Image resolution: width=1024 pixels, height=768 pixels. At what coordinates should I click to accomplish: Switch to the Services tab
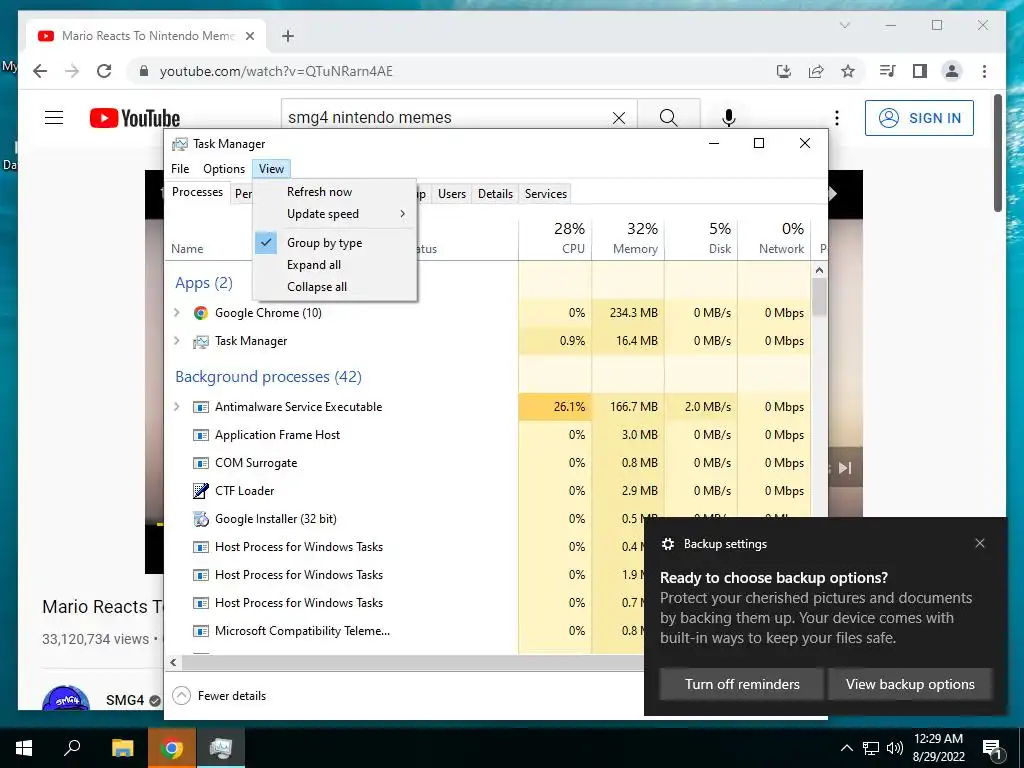pyautogui.click(x=545, y=194)
